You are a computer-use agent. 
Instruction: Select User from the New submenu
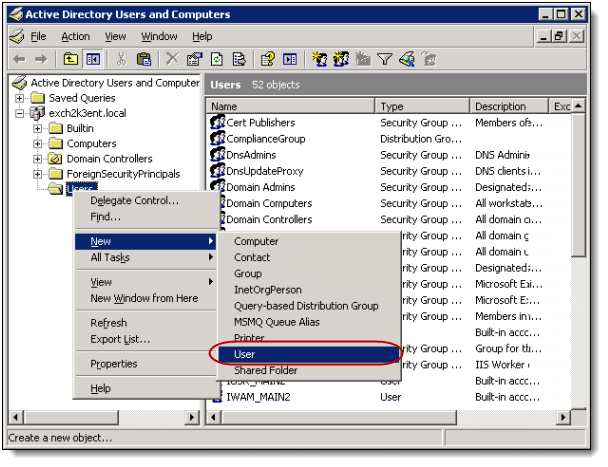click(x=245, y=354)
